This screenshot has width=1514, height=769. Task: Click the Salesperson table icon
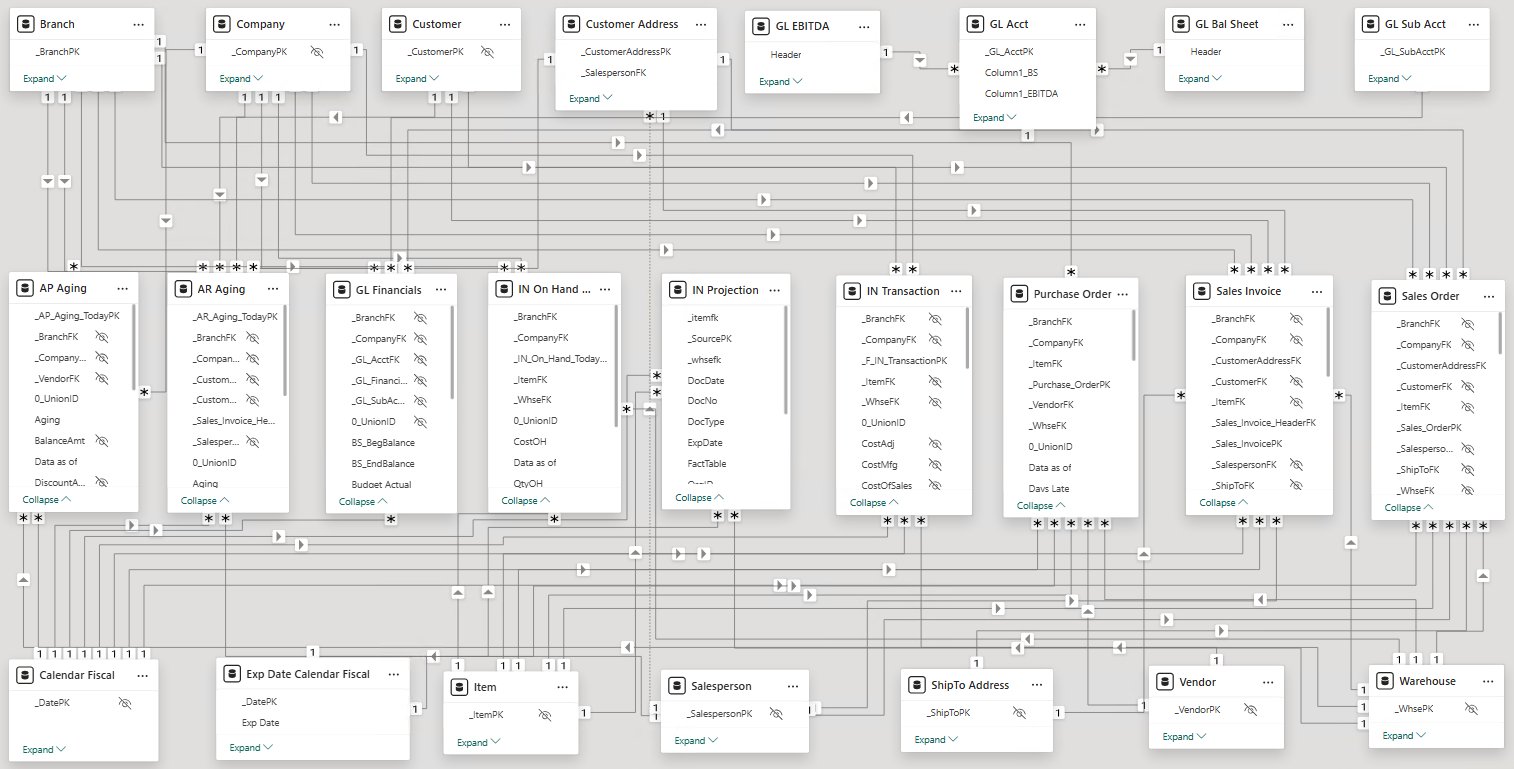click(x=676, y=686)
